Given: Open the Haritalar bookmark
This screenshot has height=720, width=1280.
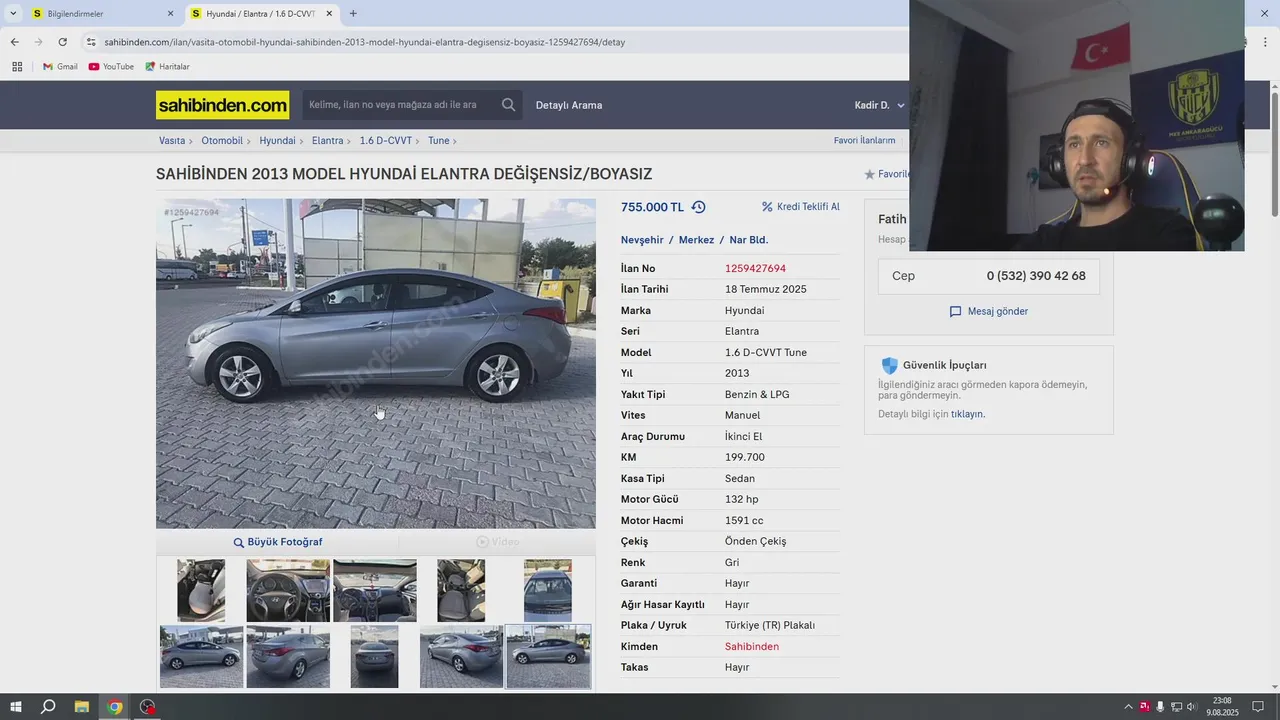Looking at the screenshot, I should click(167, 67).
